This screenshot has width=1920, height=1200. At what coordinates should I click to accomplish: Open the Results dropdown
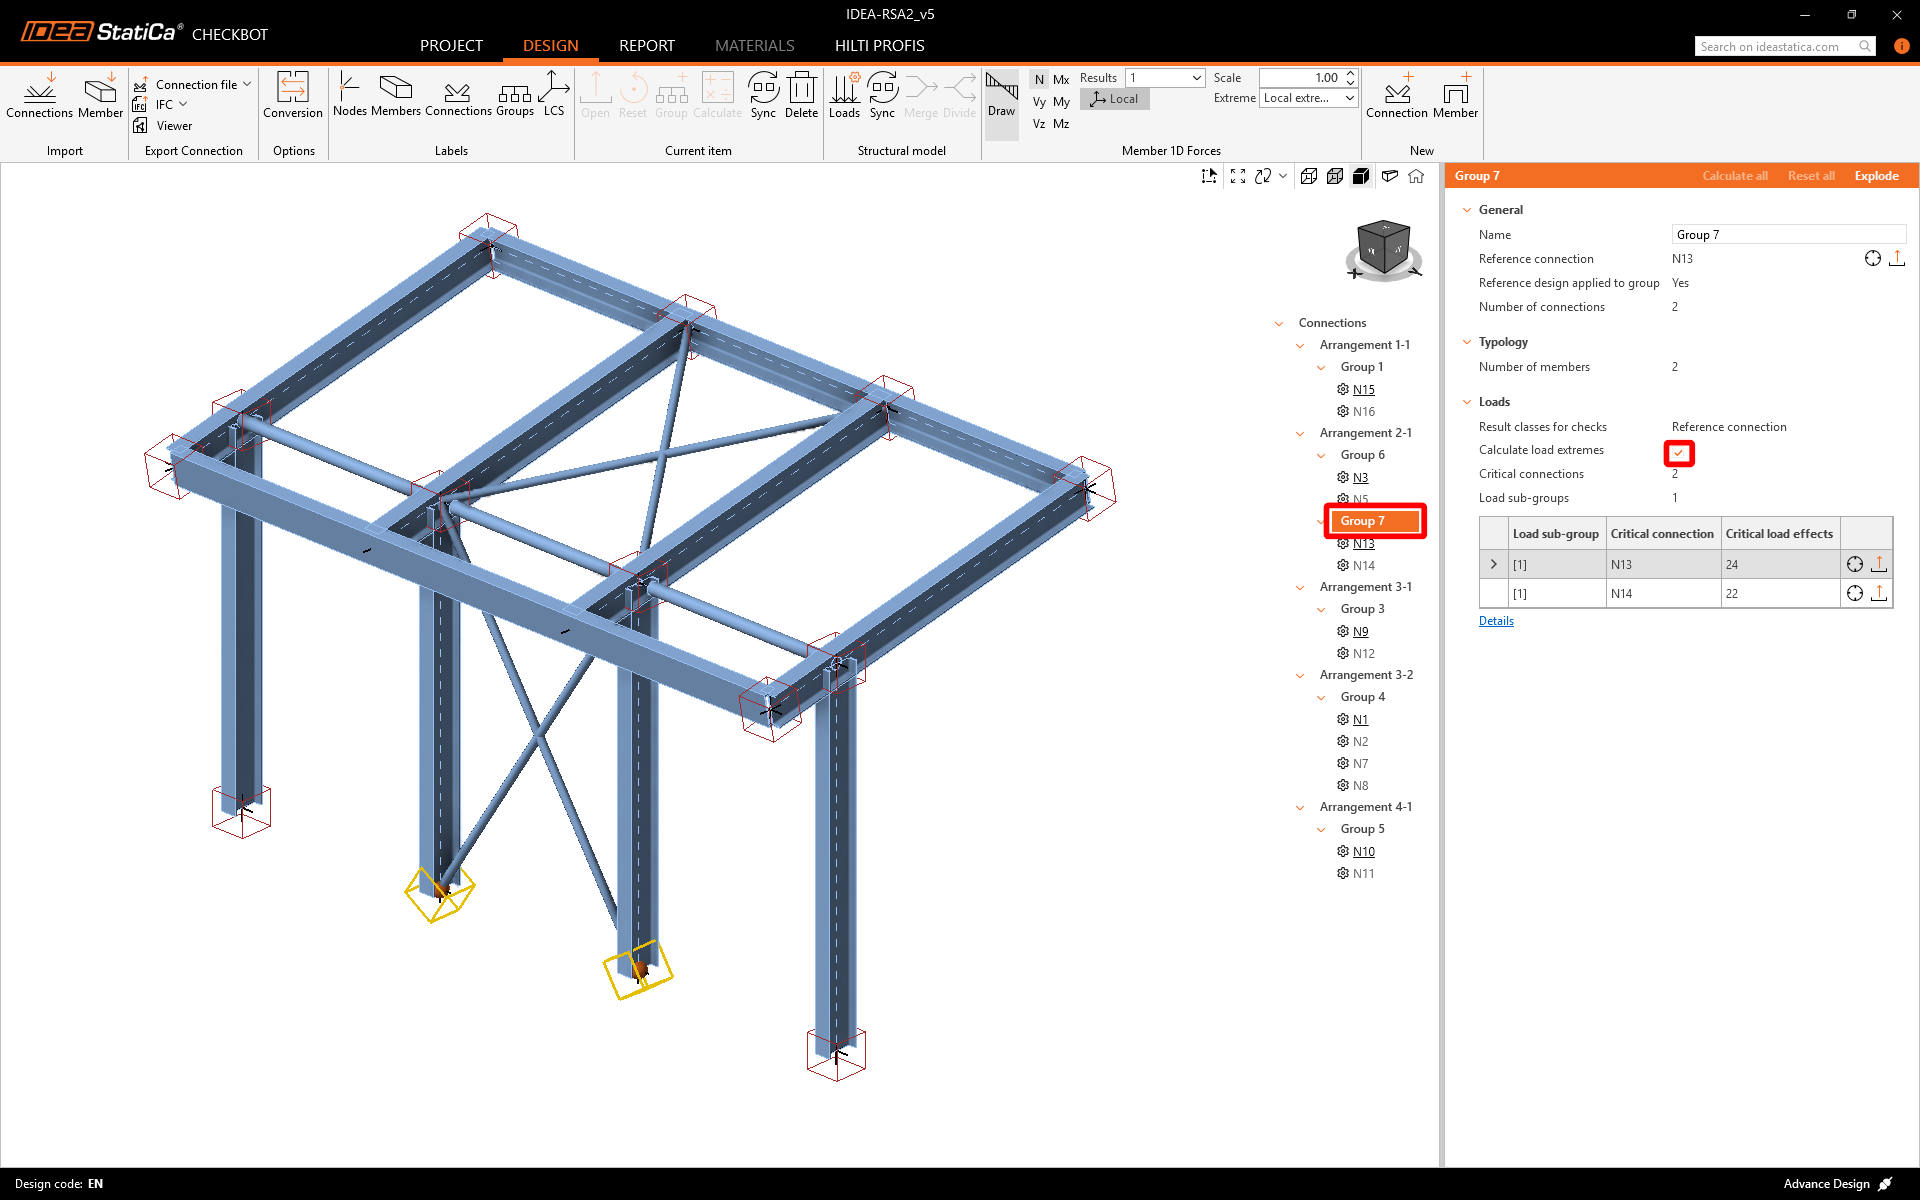click(1165, 78)
